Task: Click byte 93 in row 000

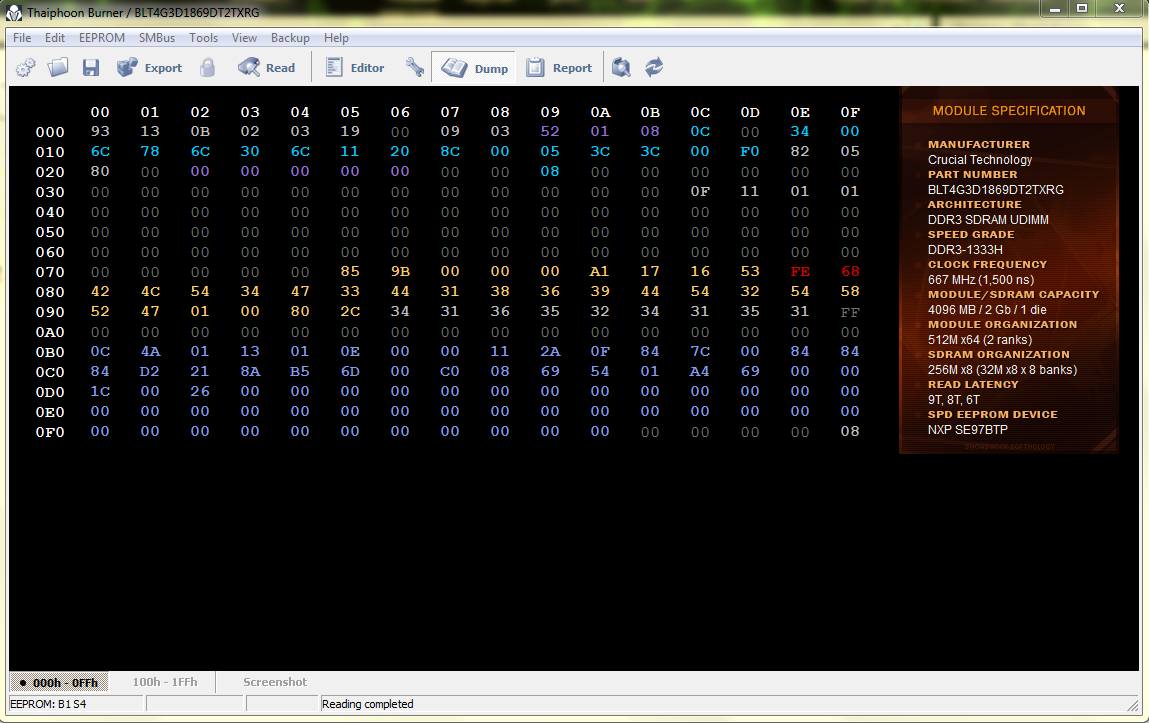Action: pos(100,131)
